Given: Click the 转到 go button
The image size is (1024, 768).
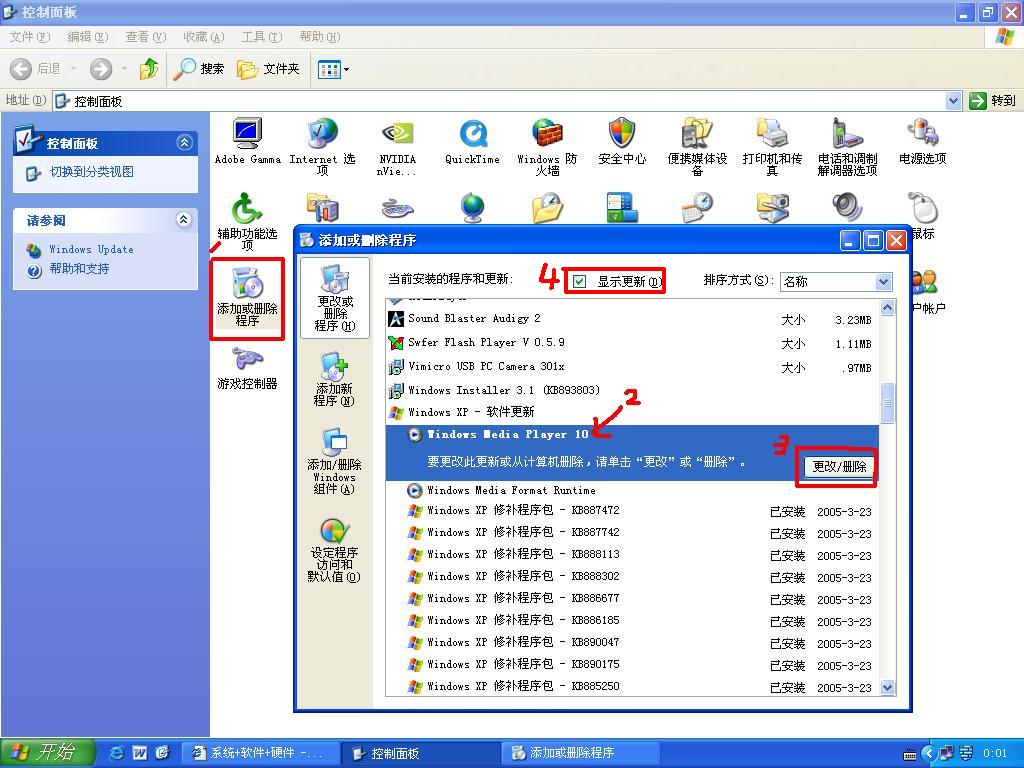Looking at the screenshot, I should coord(993,101).
